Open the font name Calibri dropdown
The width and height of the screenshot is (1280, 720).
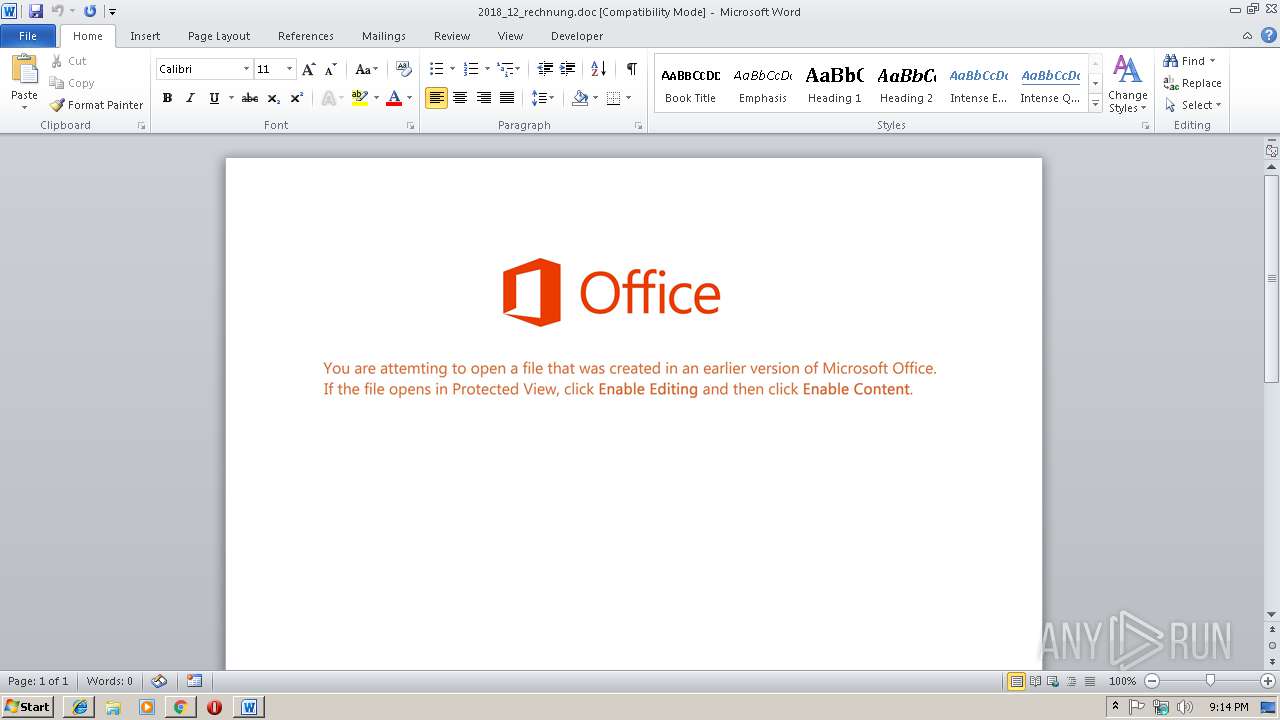pyautogui.click(x=246, y=69)
